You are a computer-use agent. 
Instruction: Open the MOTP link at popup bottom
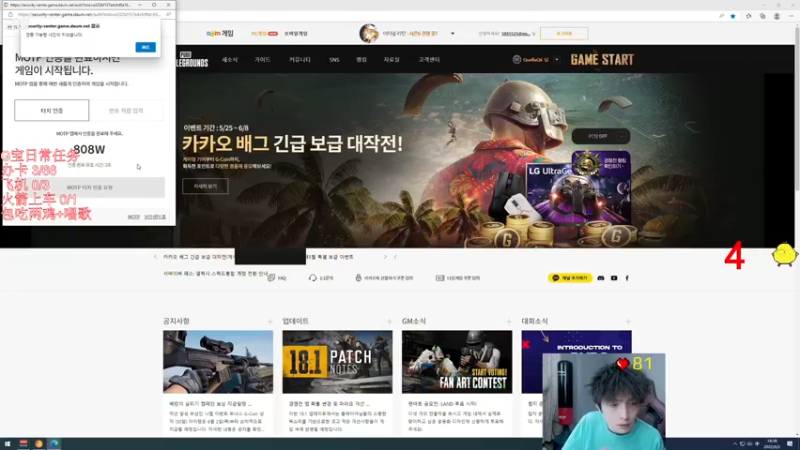point(134,217)
